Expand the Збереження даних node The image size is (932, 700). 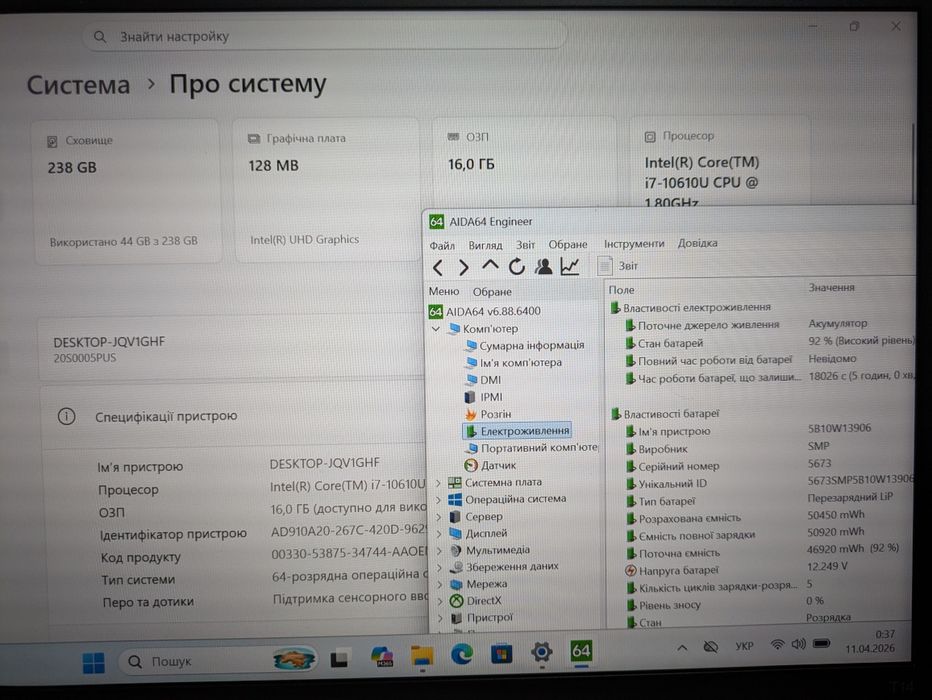439,567
